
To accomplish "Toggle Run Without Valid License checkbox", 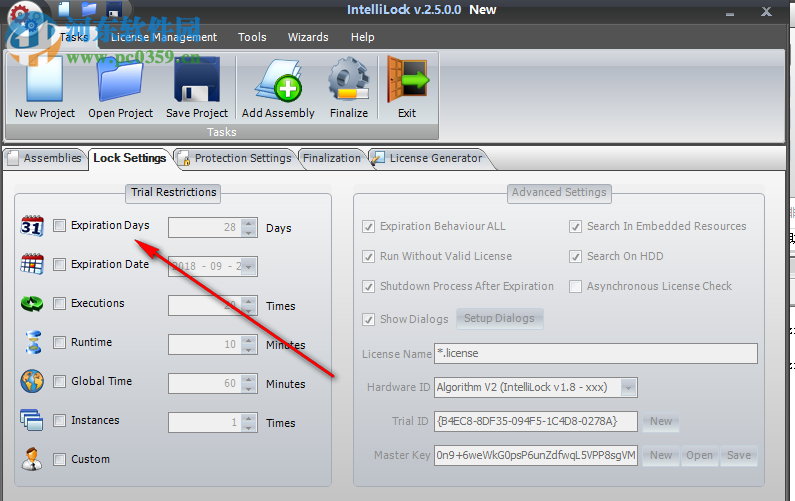I will click(x=369, y=257).
